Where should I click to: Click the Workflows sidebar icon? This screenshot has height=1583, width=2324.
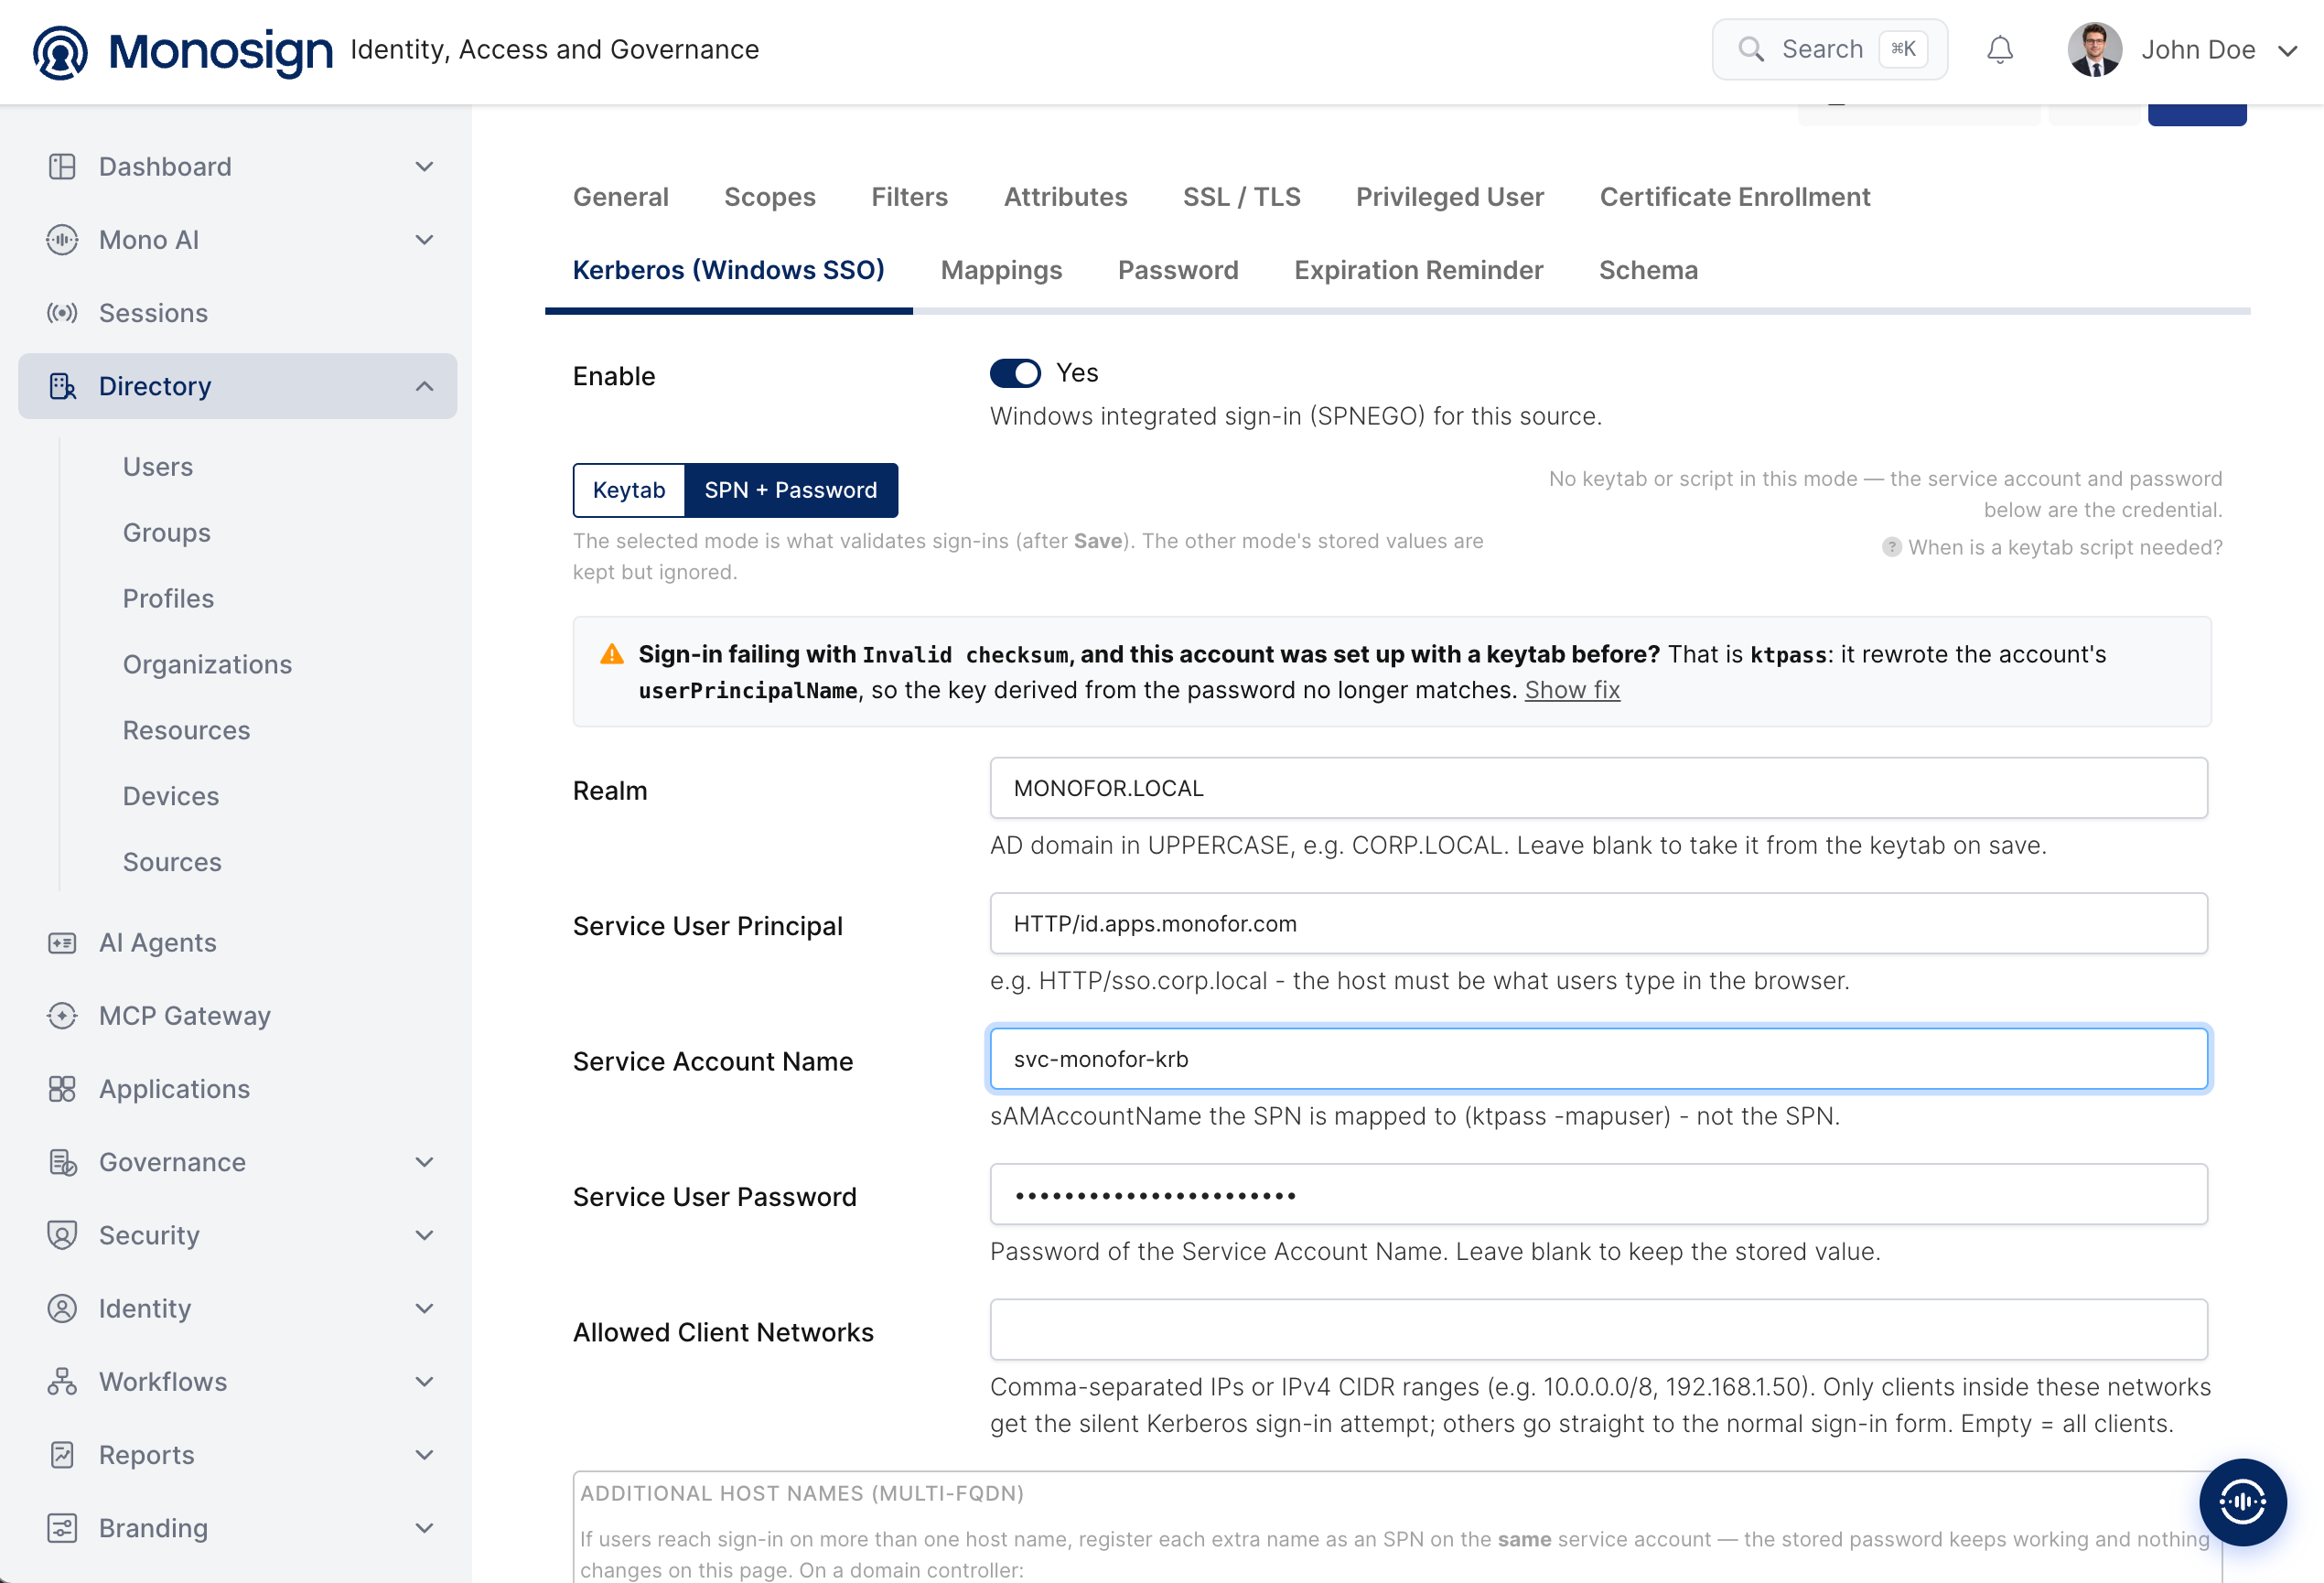point(62,1382)
